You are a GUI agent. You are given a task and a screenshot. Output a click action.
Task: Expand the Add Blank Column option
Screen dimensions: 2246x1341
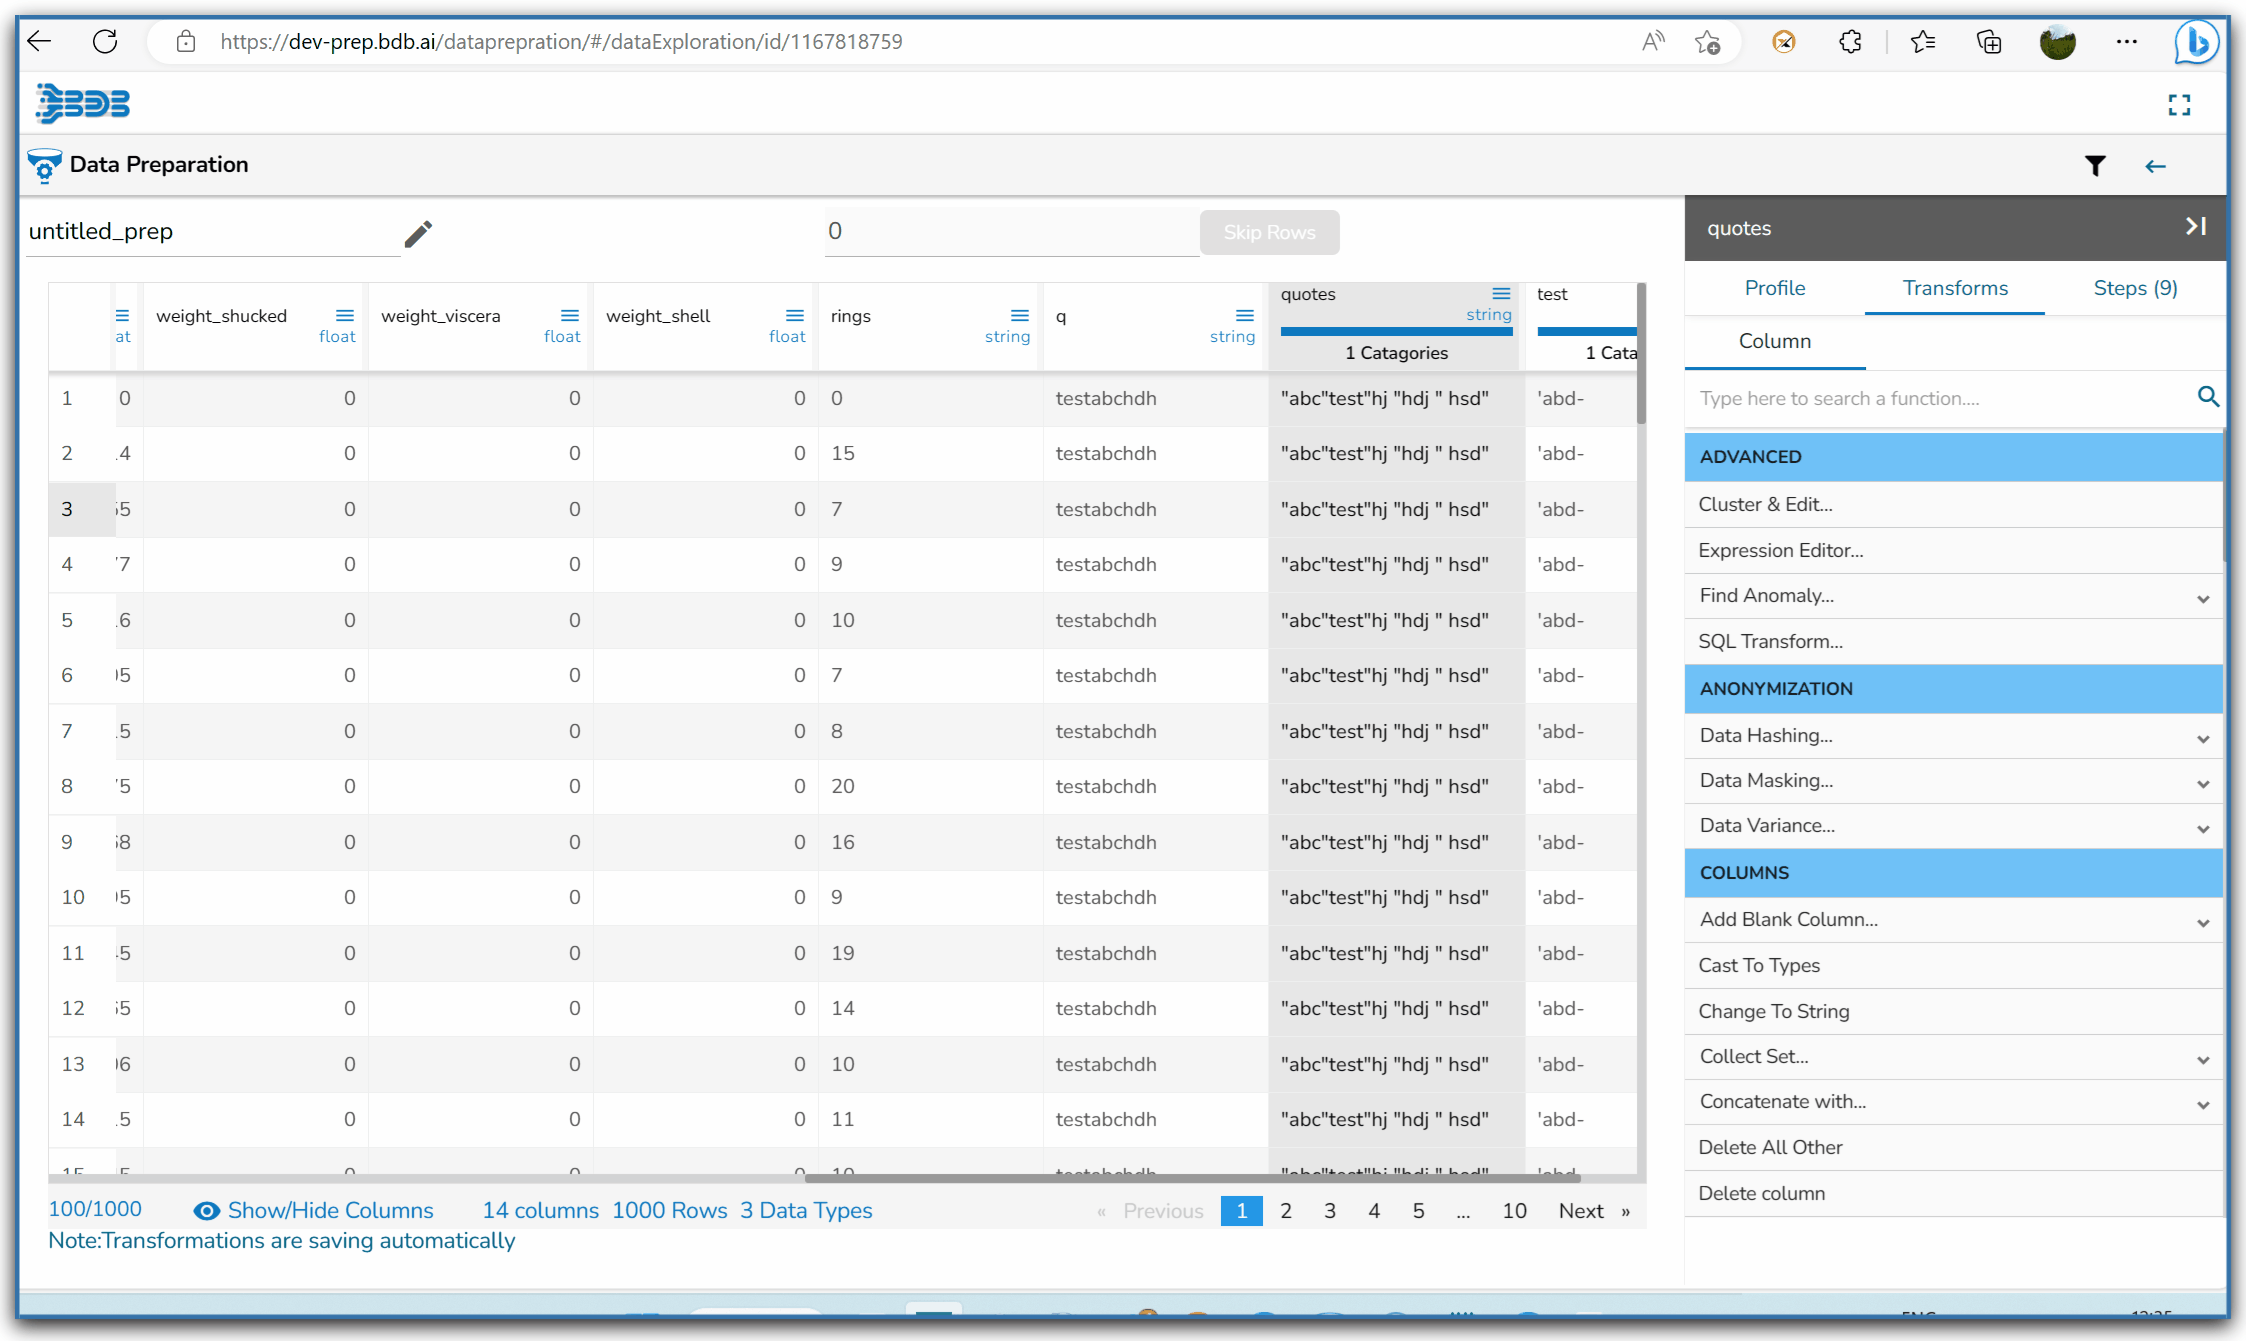click(x=2203, y=922)
